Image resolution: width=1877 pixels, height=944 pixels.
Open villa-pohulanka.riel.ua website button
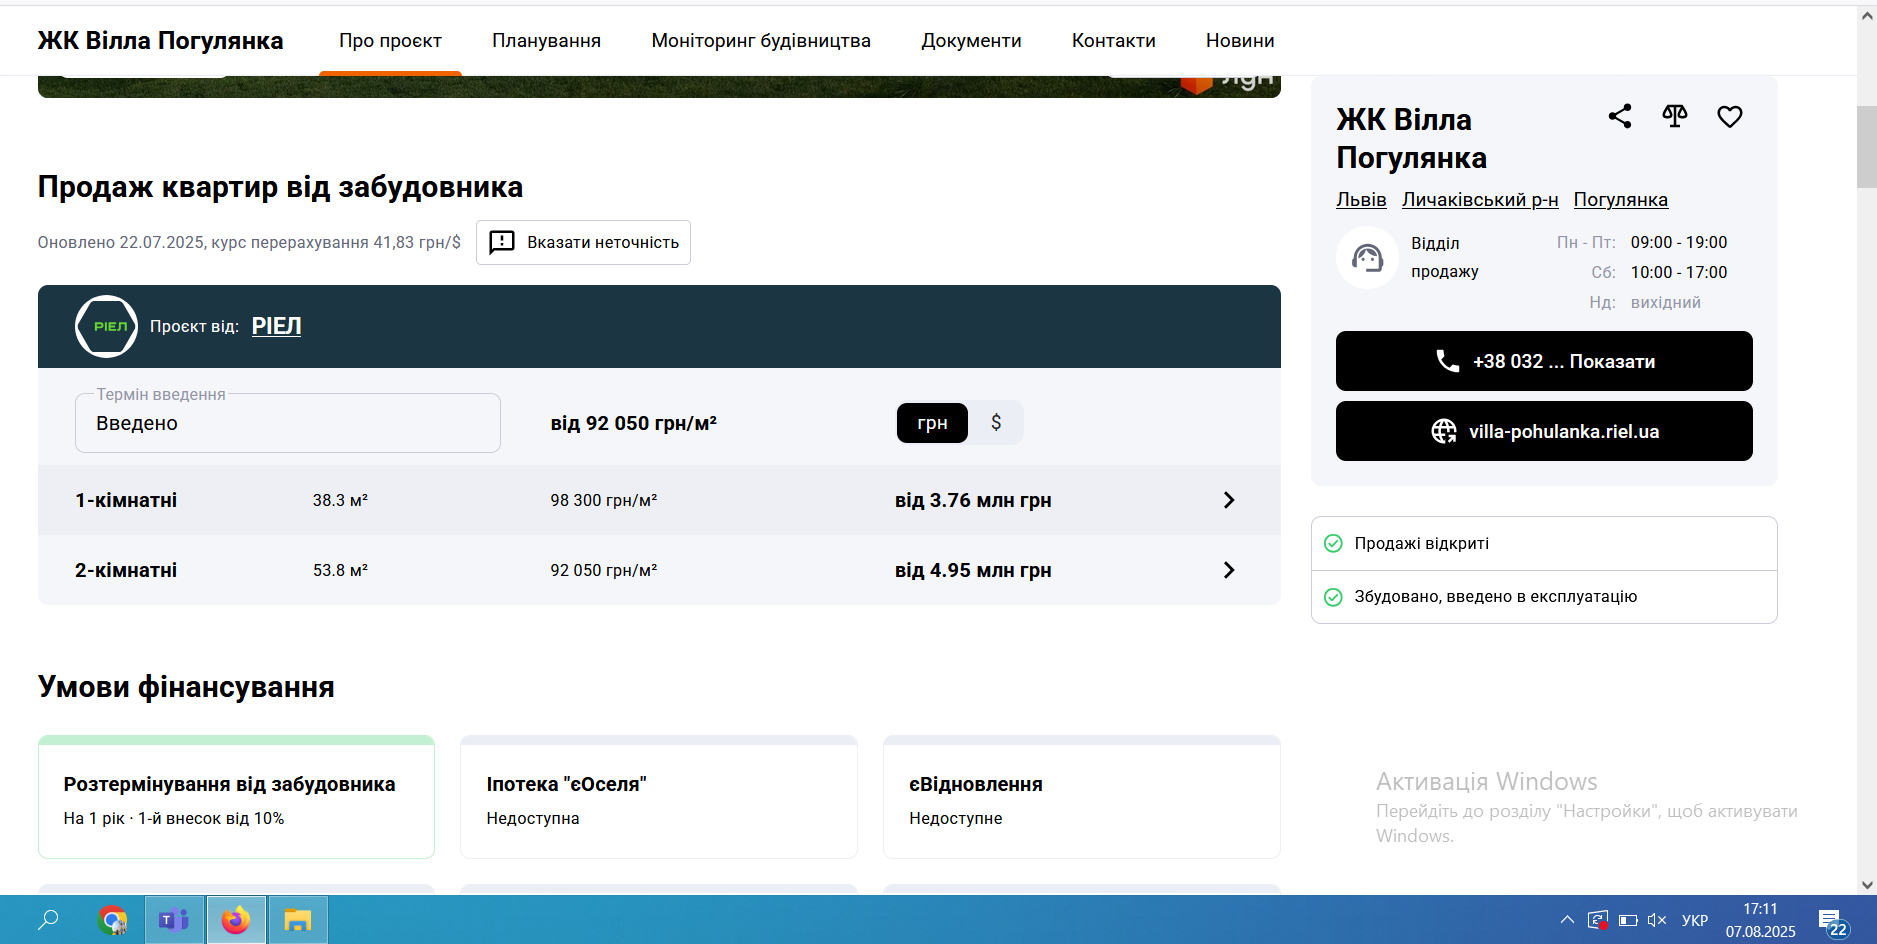pos(1544,431)
